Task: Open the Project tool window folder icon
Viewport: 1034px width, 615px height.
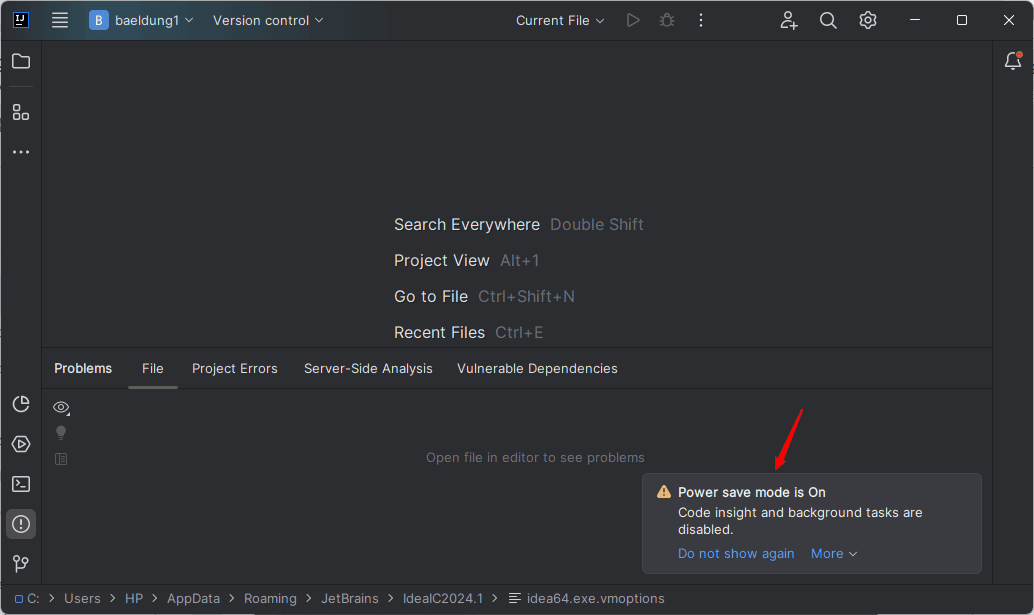Action: point(21,61)
